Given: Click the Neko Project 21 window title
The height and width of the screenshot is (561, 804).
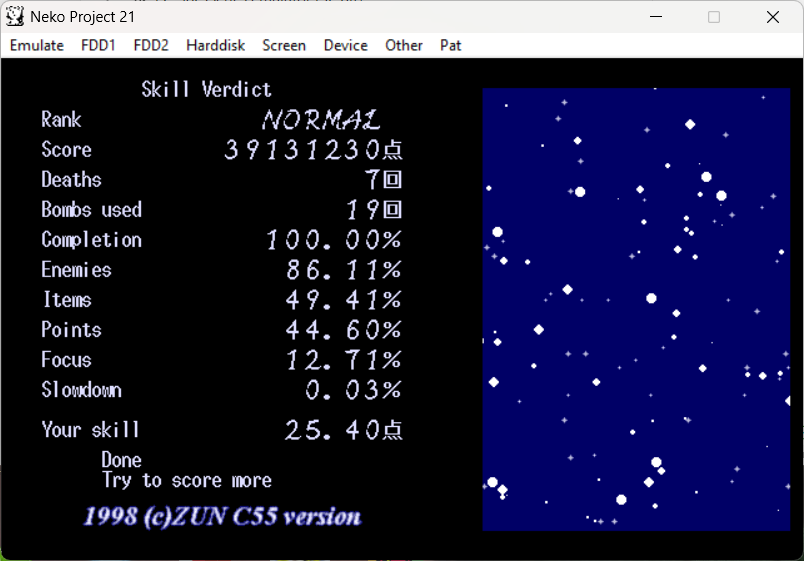Looking at the screenshot, I should [82, 17].
